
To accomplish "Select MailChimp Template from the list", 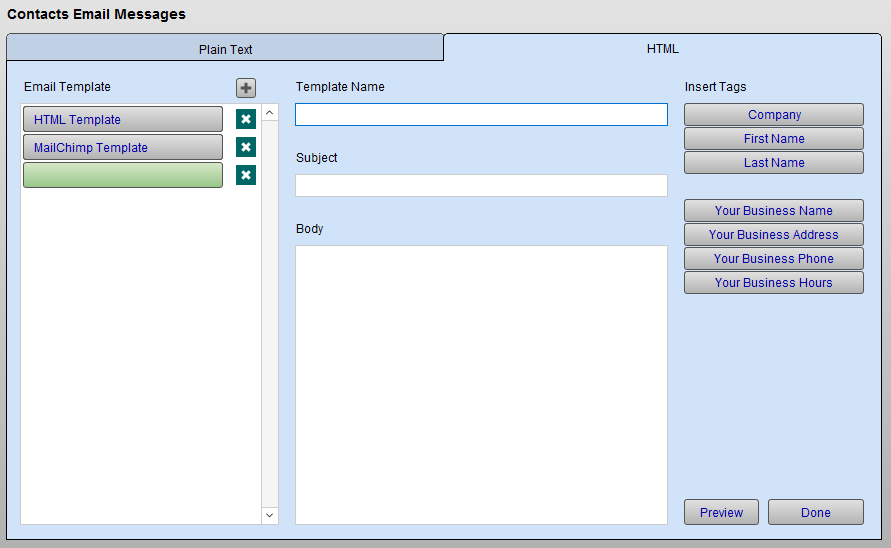I will [122, 148].
